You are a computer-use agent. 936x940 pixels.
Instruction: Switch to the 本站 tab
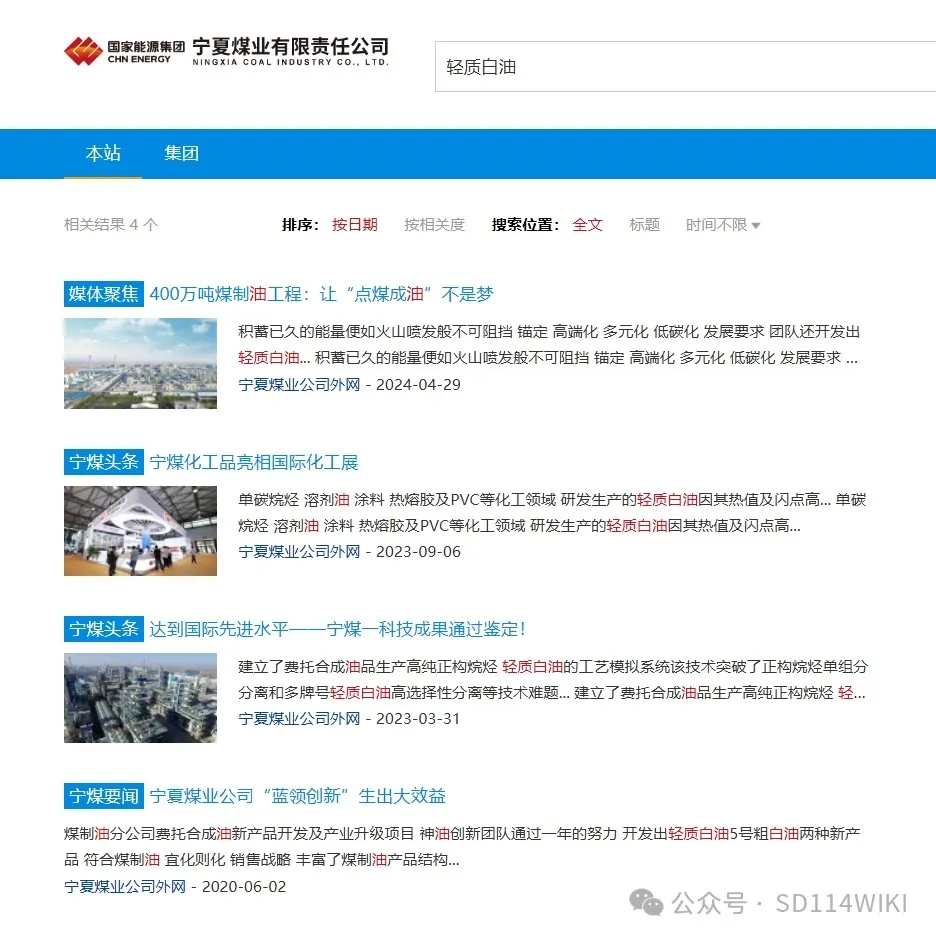tap(103, 153)
